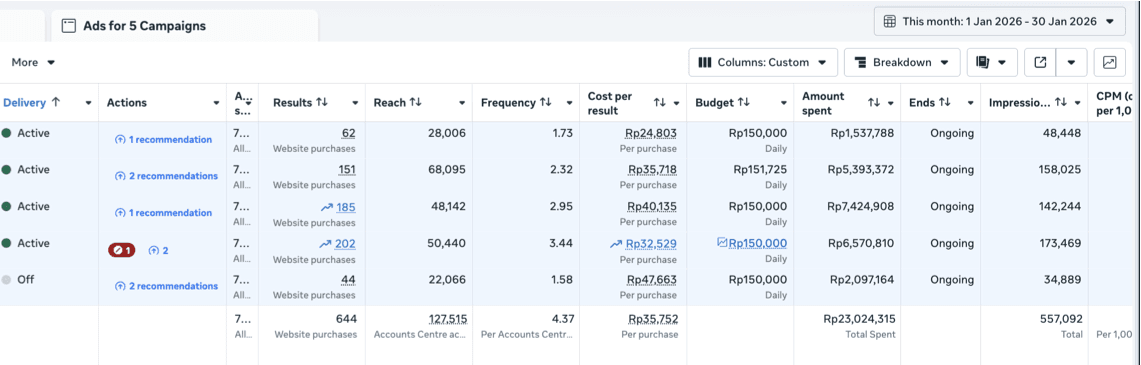The image size is (1141, 365).
Task: Click total impressions 557,092
Action: (x=1060, y=318)
